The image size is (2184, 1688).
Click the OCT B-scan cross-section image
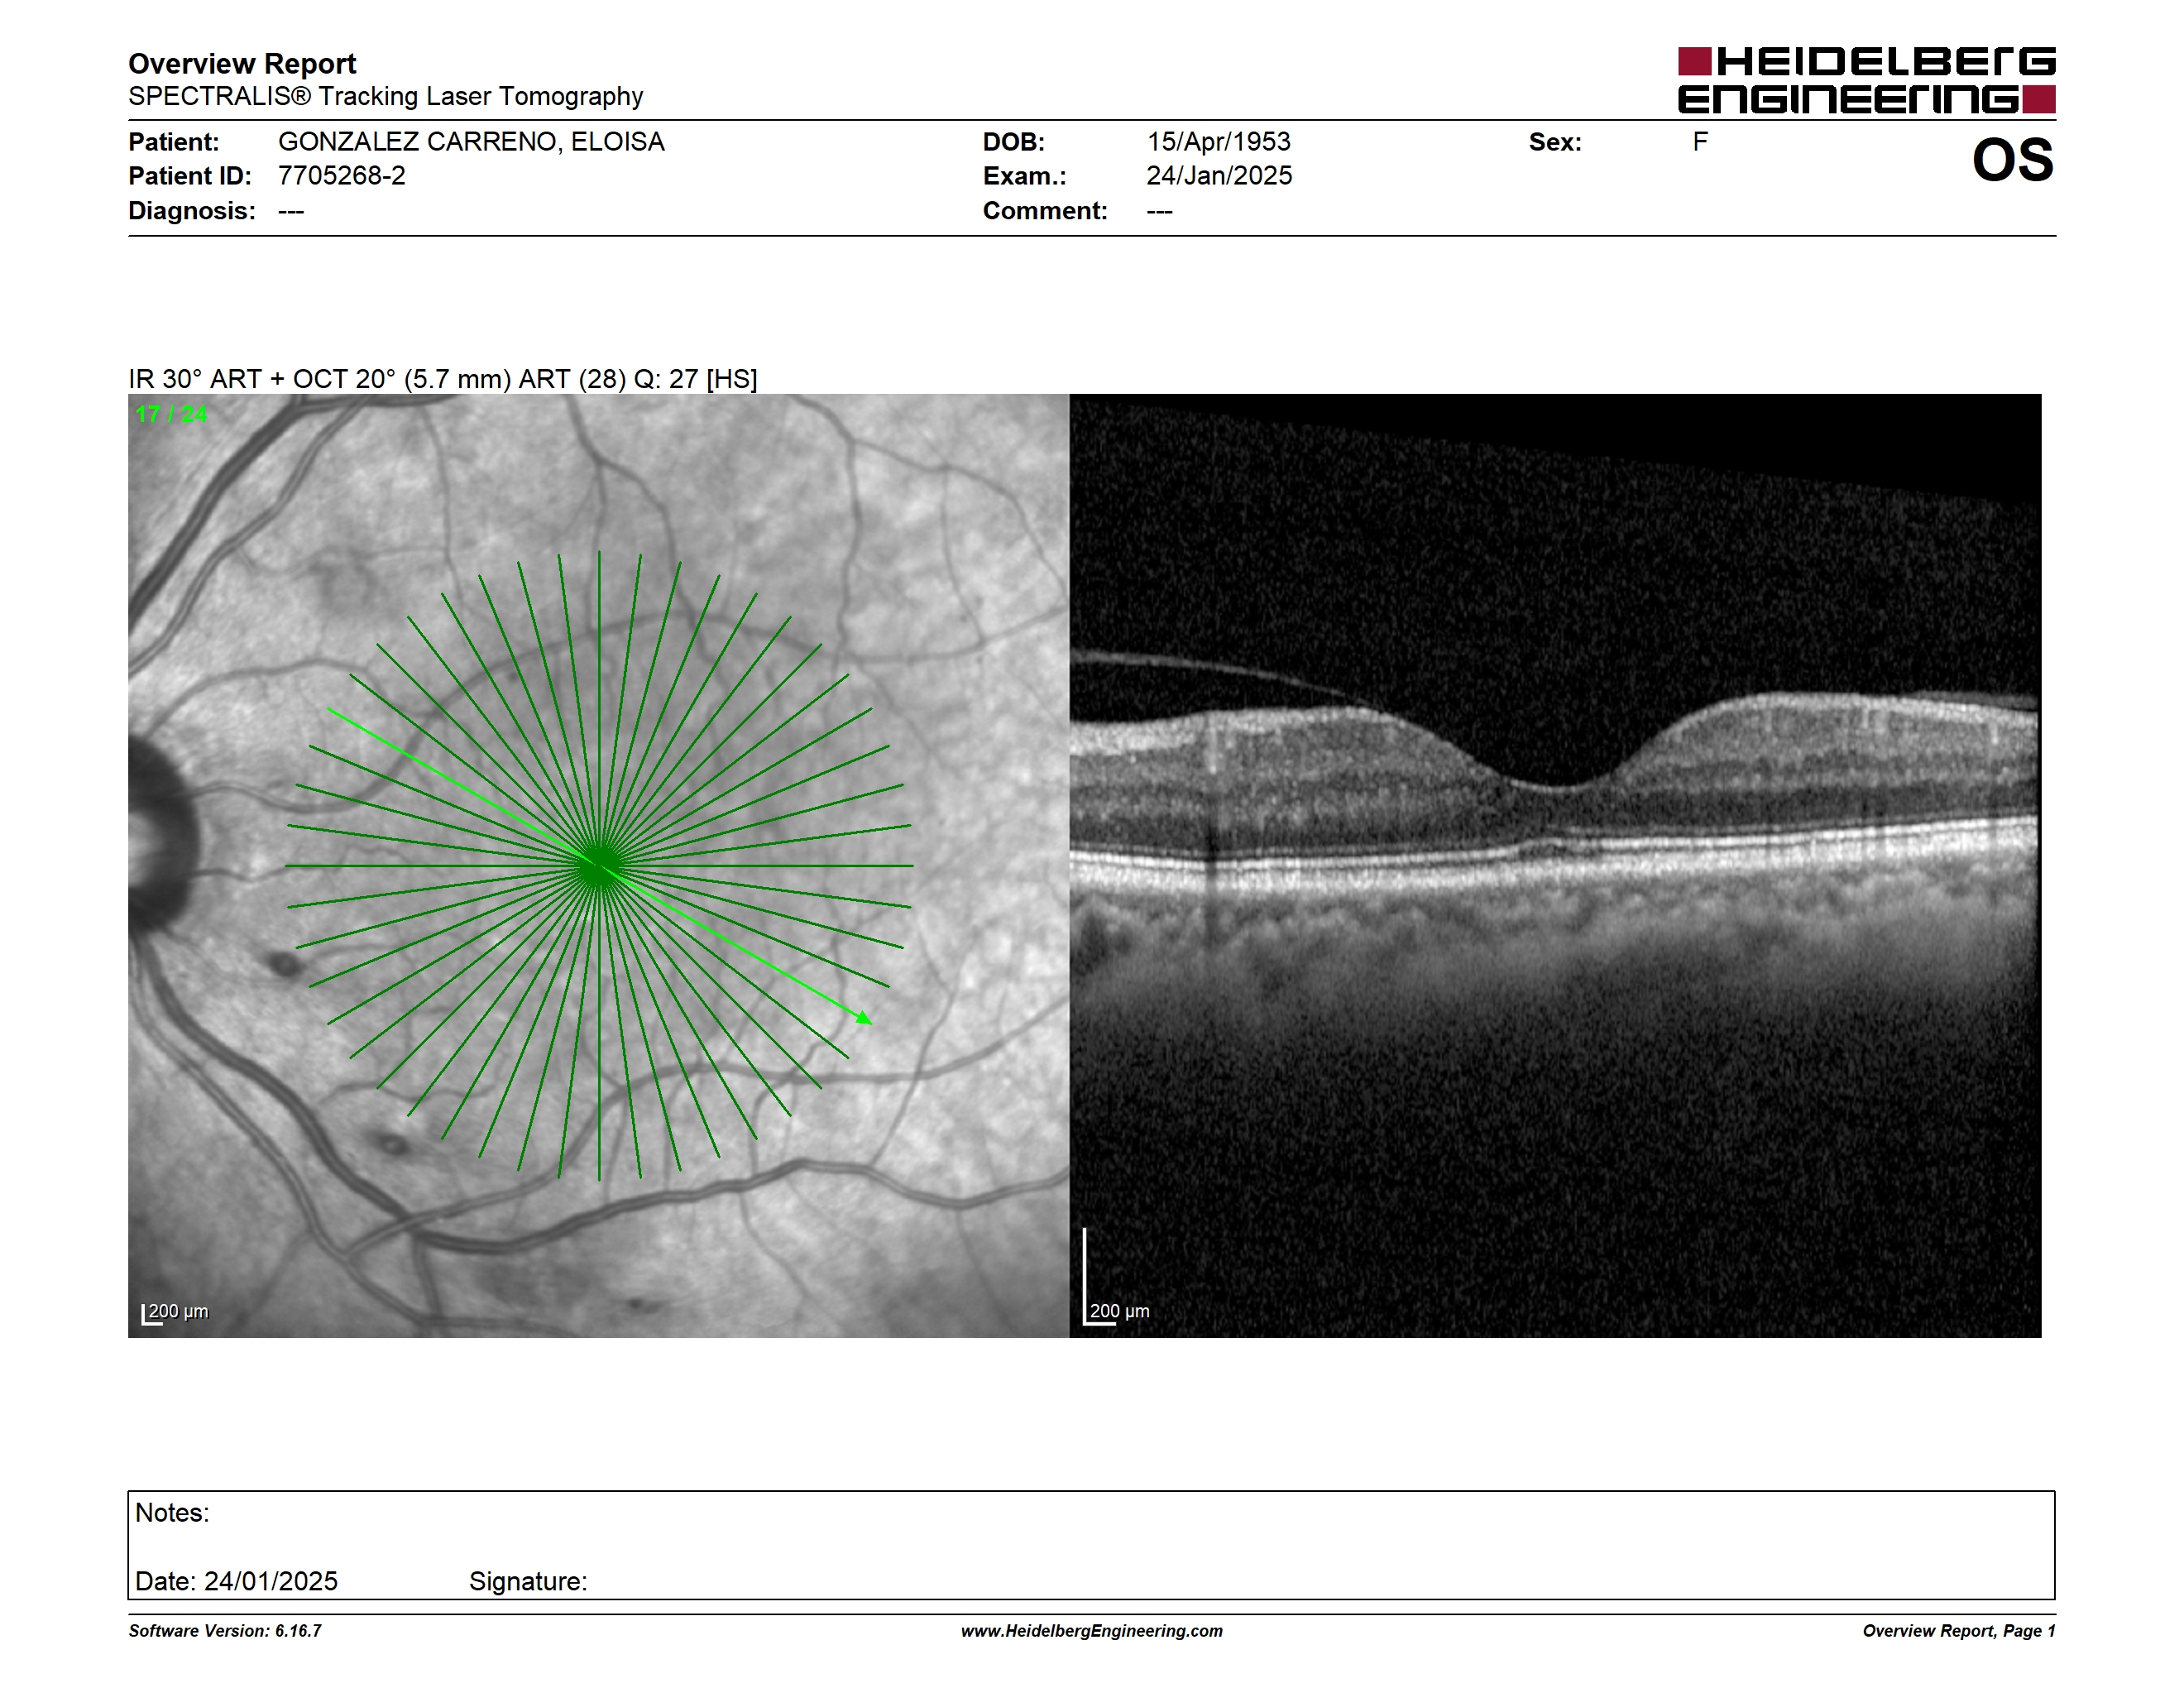(x=1555, y=866)
